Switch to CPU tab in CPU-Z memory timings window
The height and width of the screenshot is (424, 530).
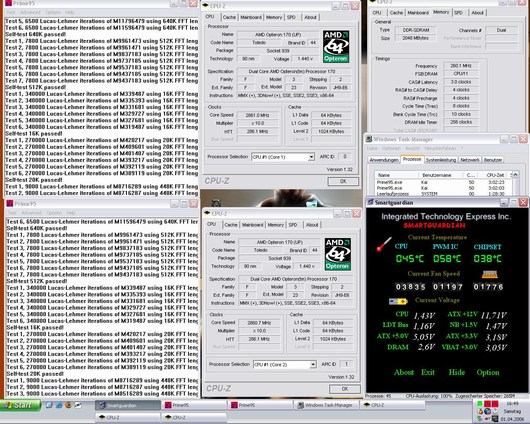click(x=377, y=13)
